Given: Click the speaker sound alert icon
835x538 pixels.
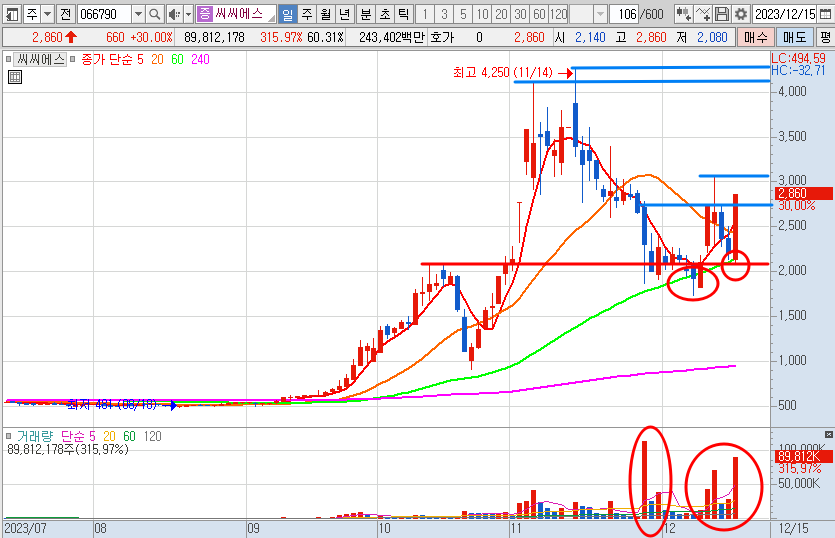Looking at the screenshot, I should [174, 14].
